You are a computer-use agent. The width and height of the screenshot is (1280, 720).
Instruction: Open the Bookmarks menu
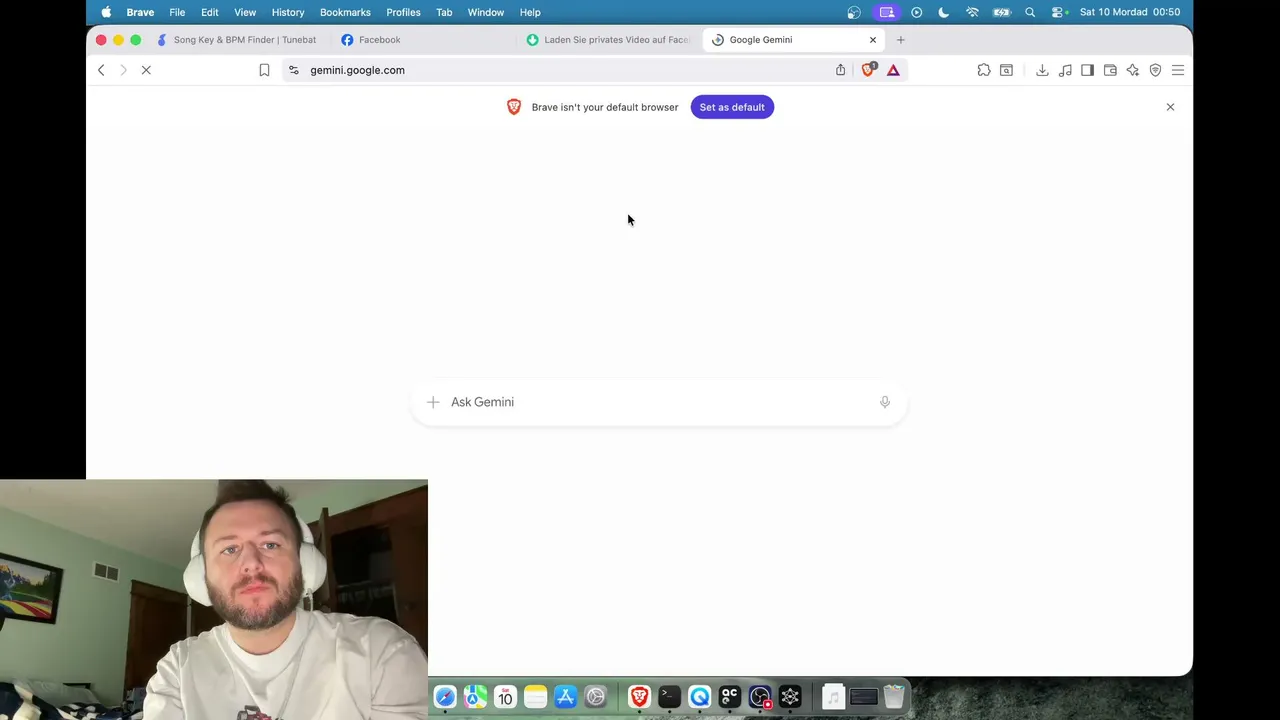click(x=345, y=12)
